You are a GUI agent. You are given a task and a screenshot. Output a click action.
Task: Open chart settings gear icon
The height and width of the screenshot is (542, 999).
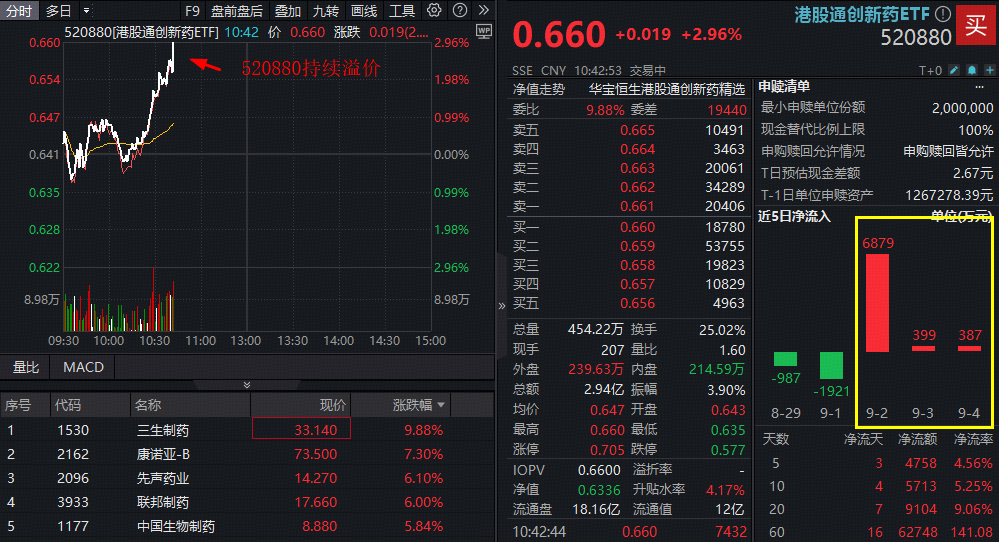pyautogui.click(x=433, y=11)
